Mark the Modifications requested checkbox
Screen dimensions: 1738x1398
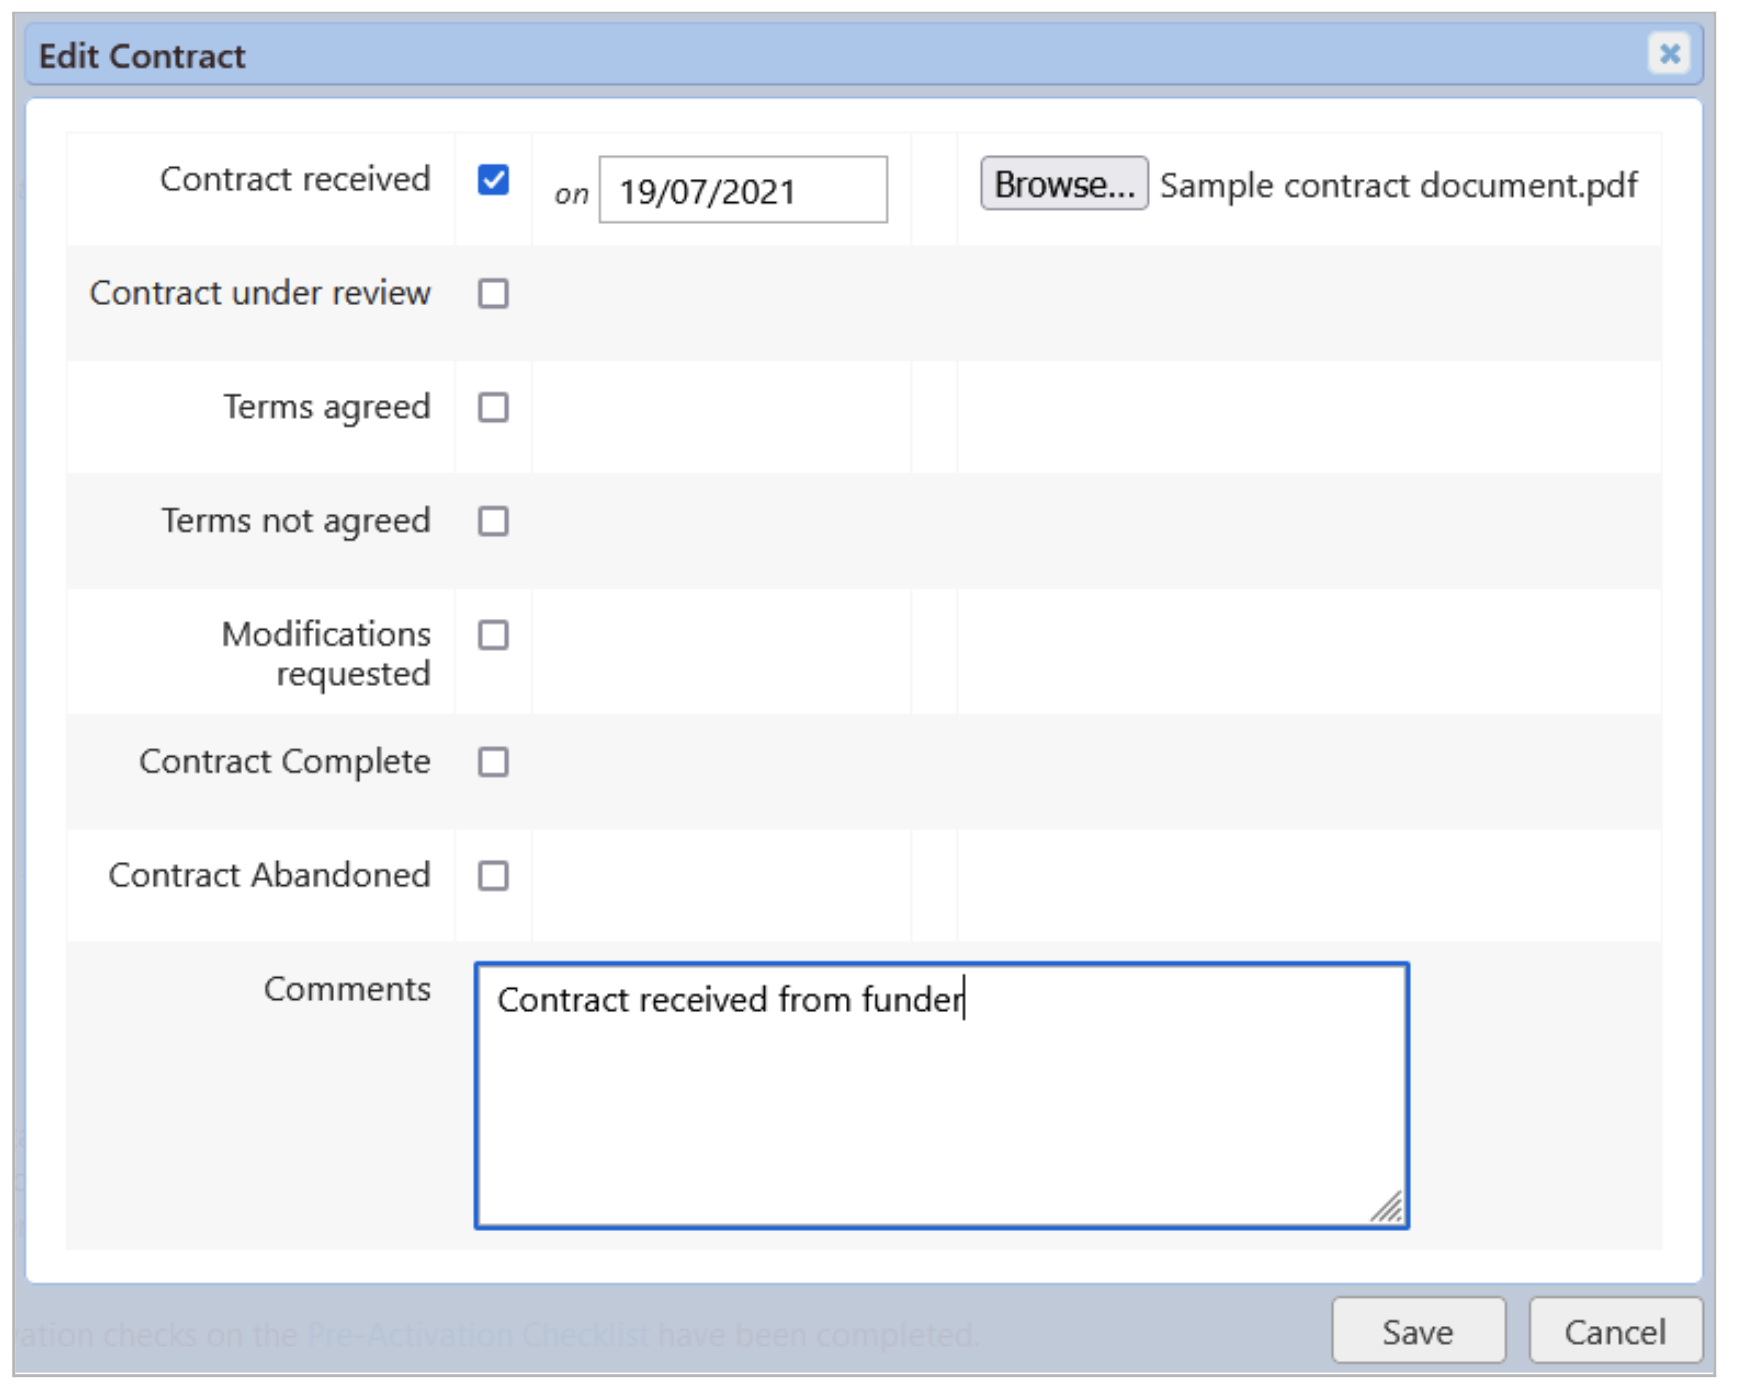(x=493, y=636)
